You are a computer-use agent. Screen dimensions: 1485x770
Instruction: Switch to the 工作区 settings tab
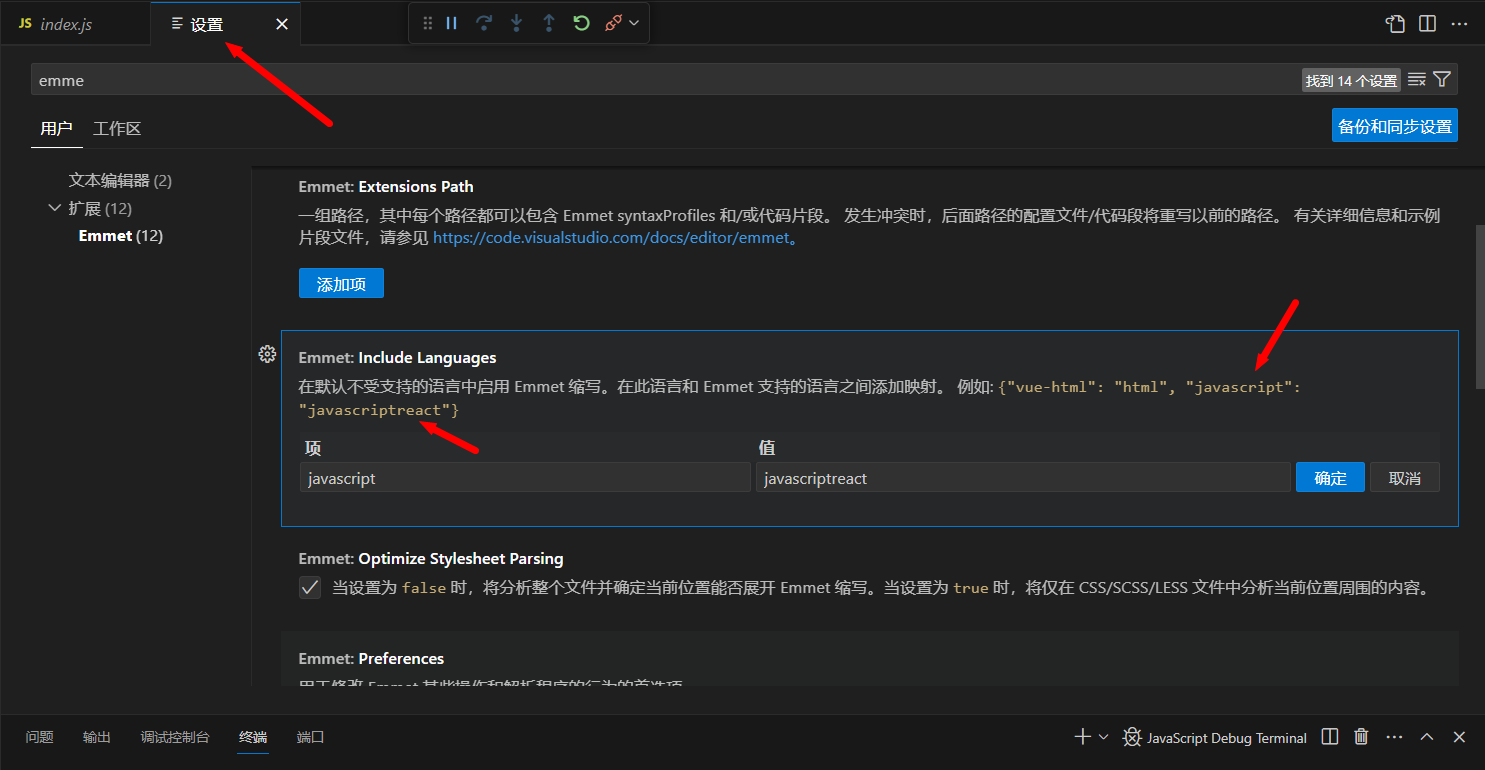[x=117, y=128]
